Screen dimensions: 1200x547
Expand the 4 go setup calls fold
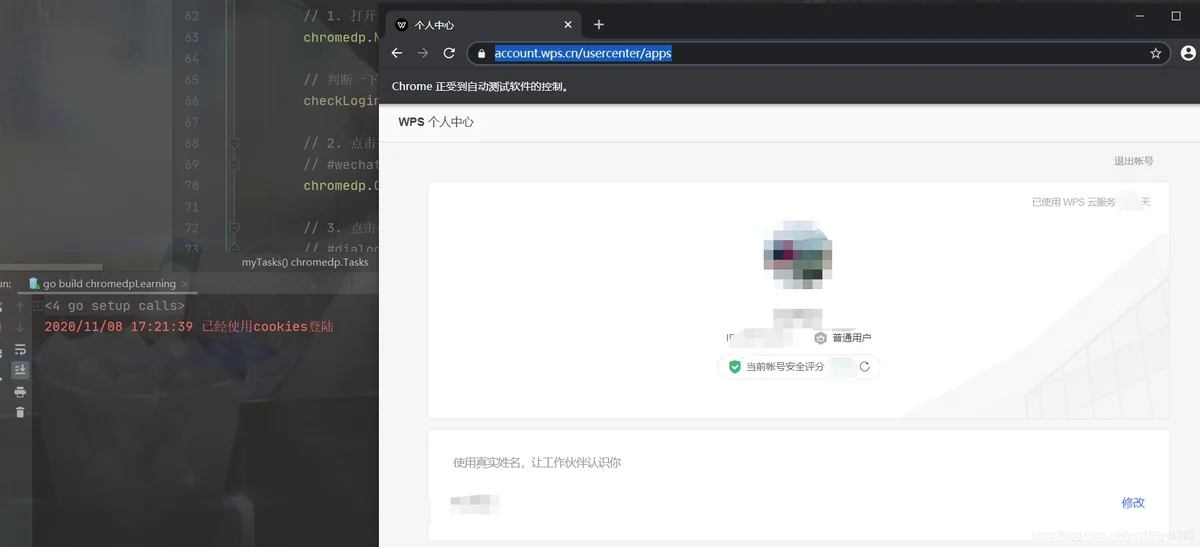(38, 306)
